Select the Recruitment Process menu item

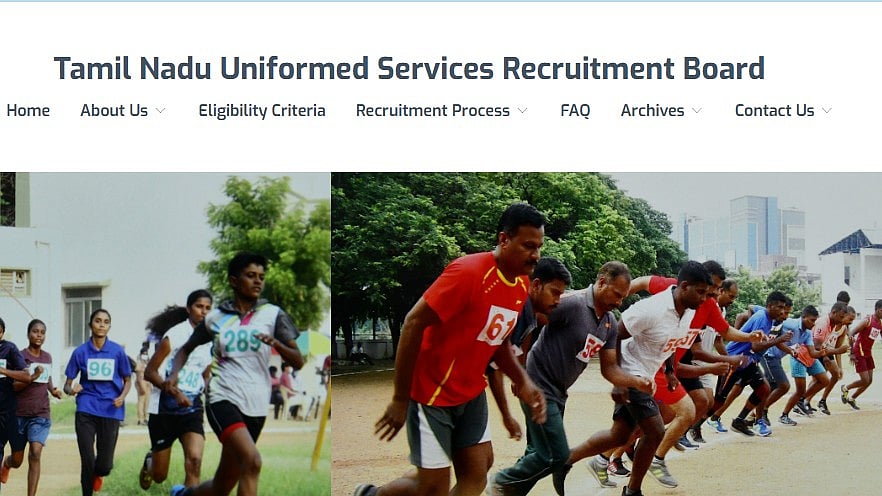(x=433, y=110)
